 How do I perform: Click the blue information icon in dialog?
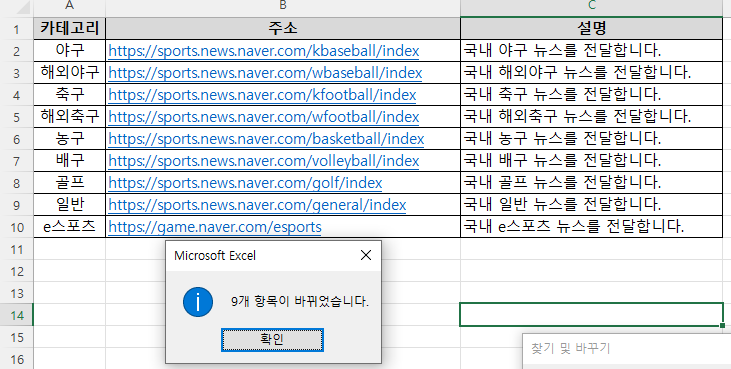pos(198,302)
